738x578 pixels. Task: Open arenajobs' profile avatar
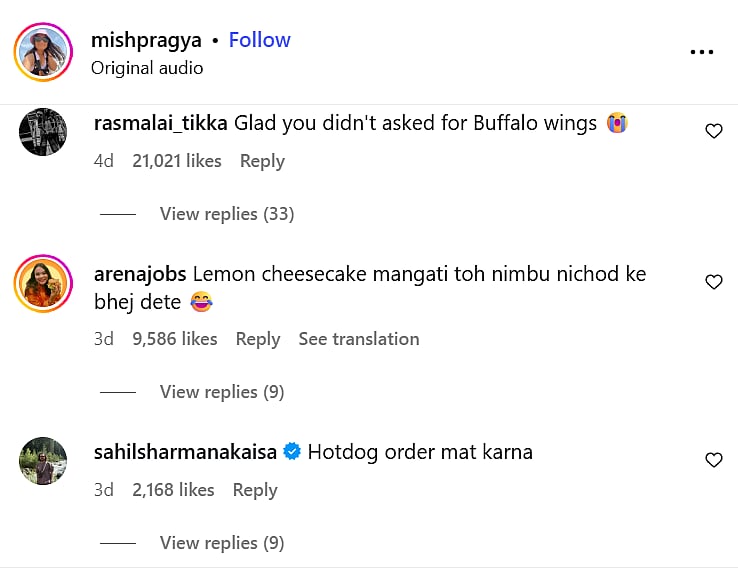pos(43,283)
